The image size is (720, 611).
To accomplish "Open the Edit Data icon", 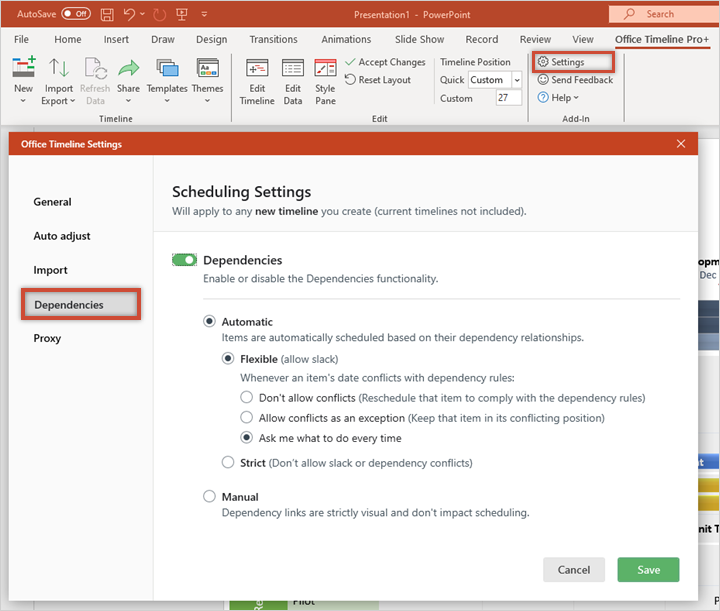I will pyautogui.click(x=292, y=69).
